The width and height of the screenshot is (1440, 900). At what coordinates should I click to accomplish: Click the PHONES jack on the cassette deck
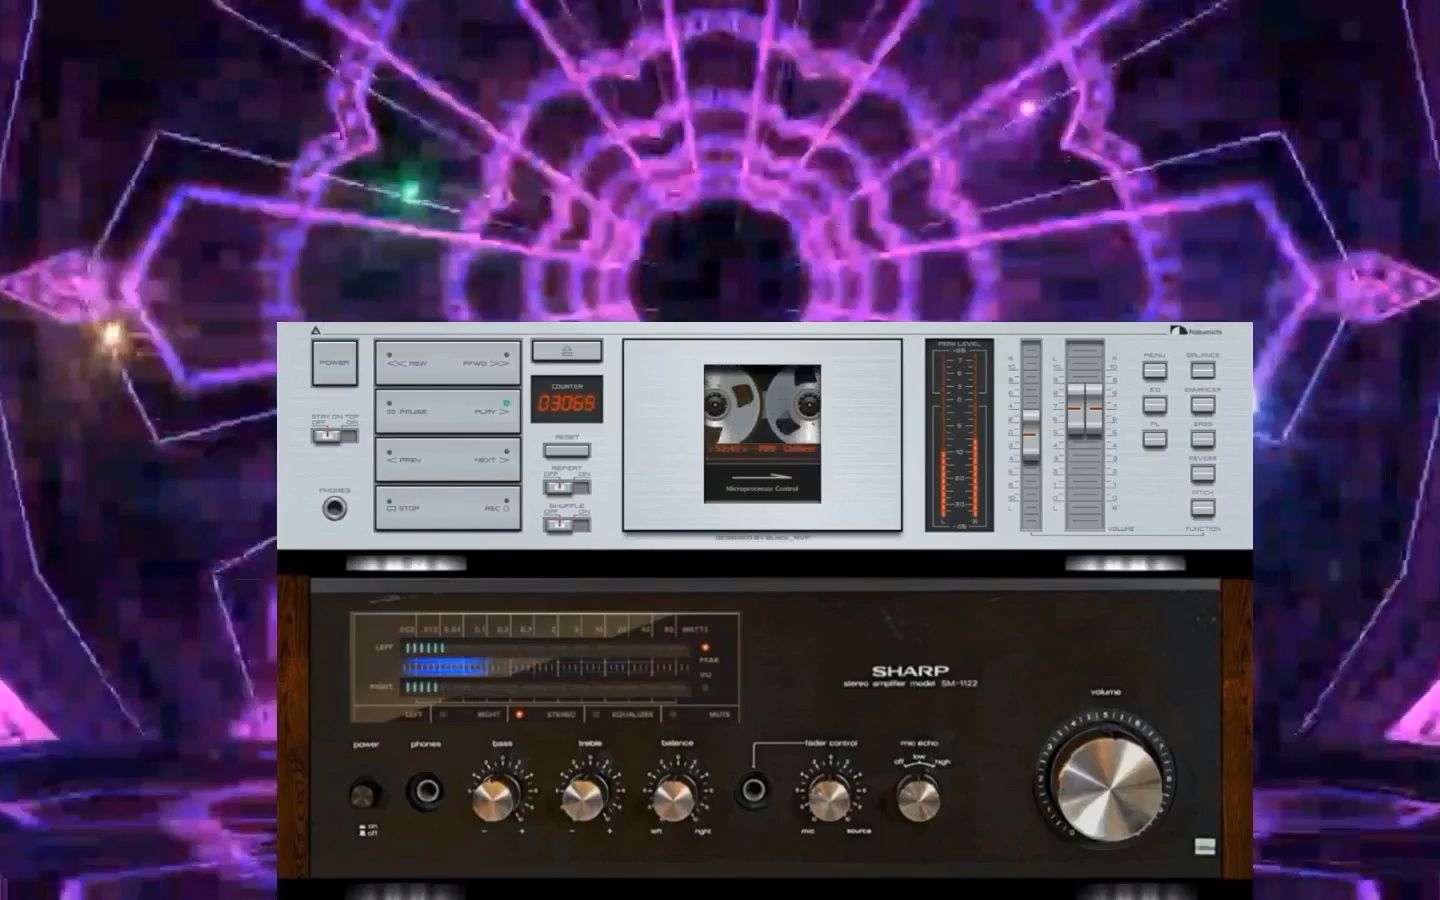point(334,509)
